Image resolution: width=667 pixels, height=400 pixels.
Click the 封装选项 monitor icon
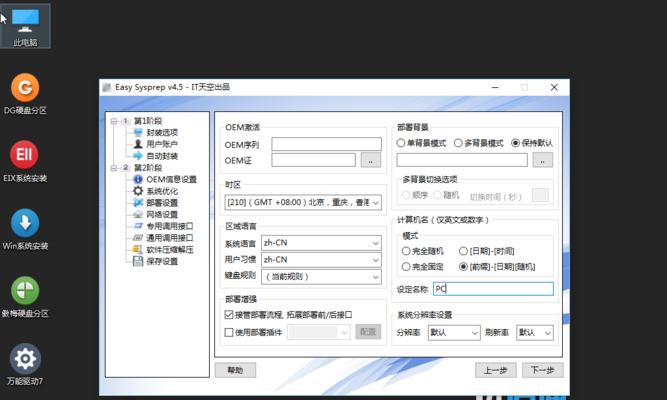pyautogui.click(x=138, y=132)
